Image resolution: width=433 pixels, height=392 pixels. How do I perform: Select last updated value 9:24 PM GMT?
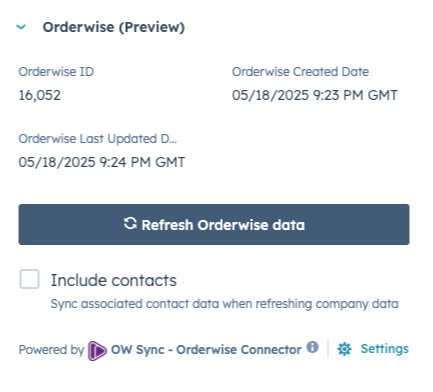coord(102,162)
